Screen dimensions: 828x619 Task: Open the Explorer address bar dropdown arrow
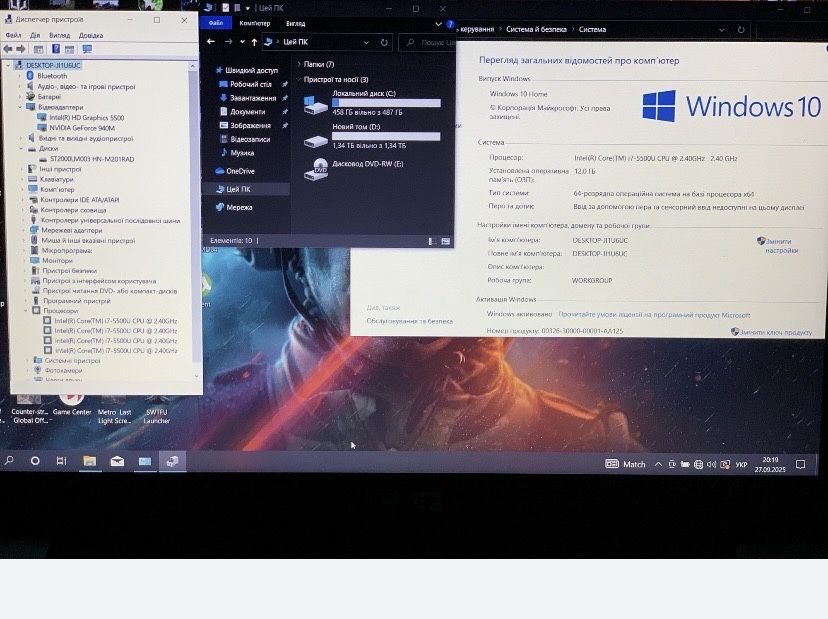tap(366, 42)
